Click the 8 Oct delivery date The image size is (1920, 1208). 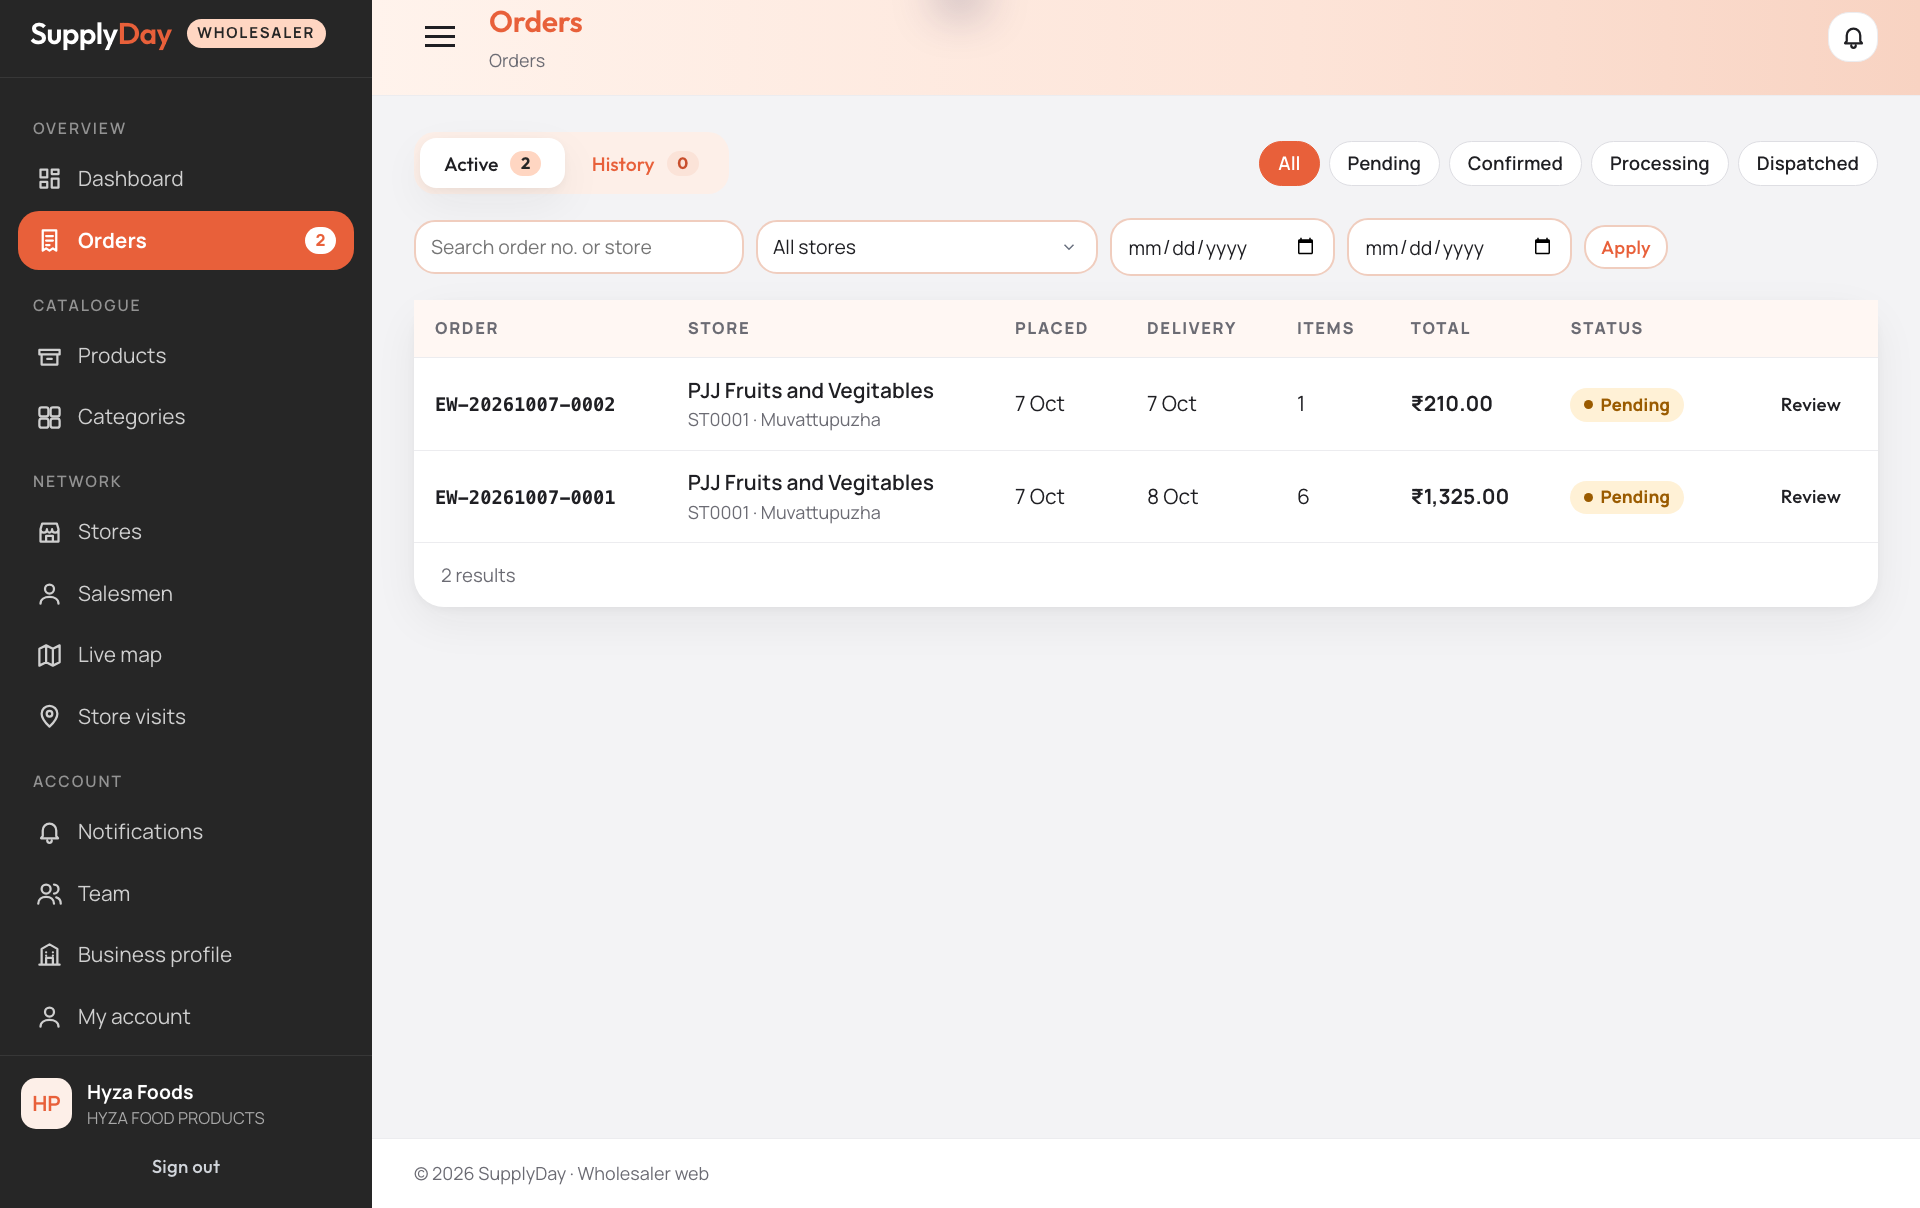point(1172,497)
